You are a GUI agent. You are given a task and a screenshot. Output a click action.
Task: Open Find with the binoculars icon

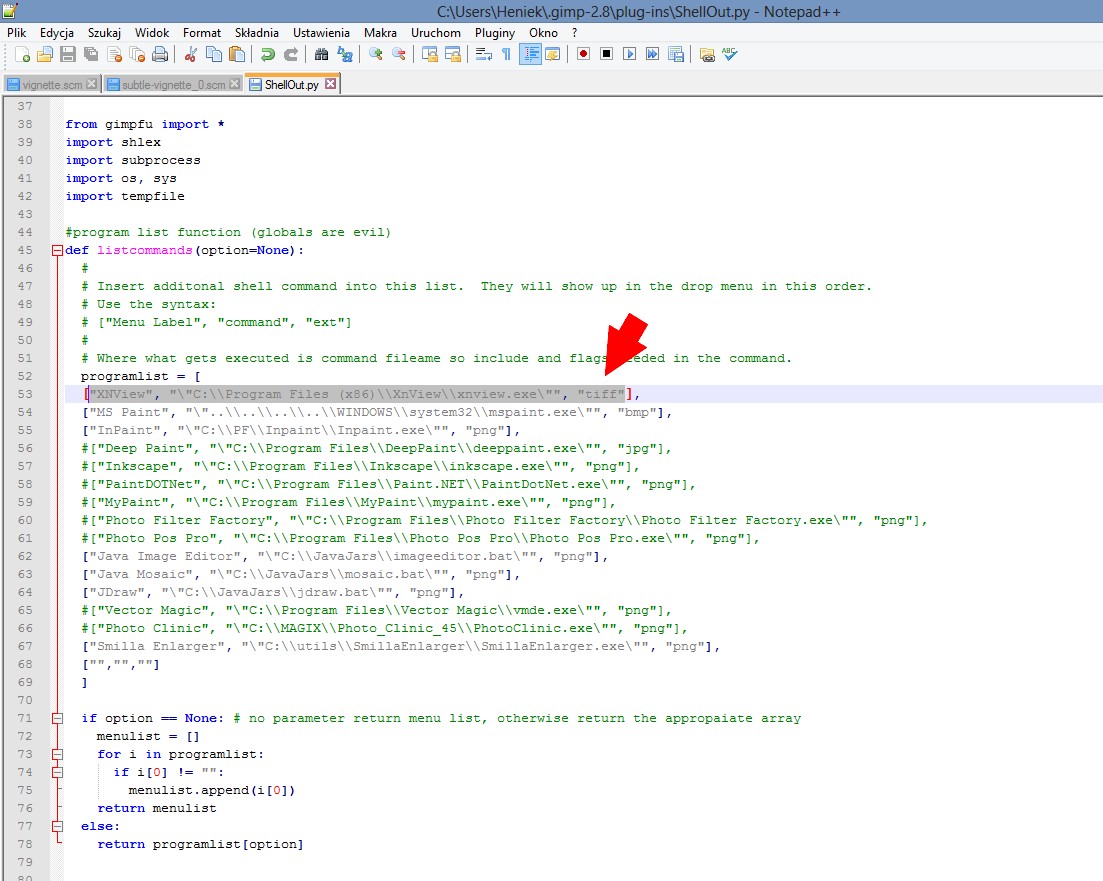click(321, 54)
